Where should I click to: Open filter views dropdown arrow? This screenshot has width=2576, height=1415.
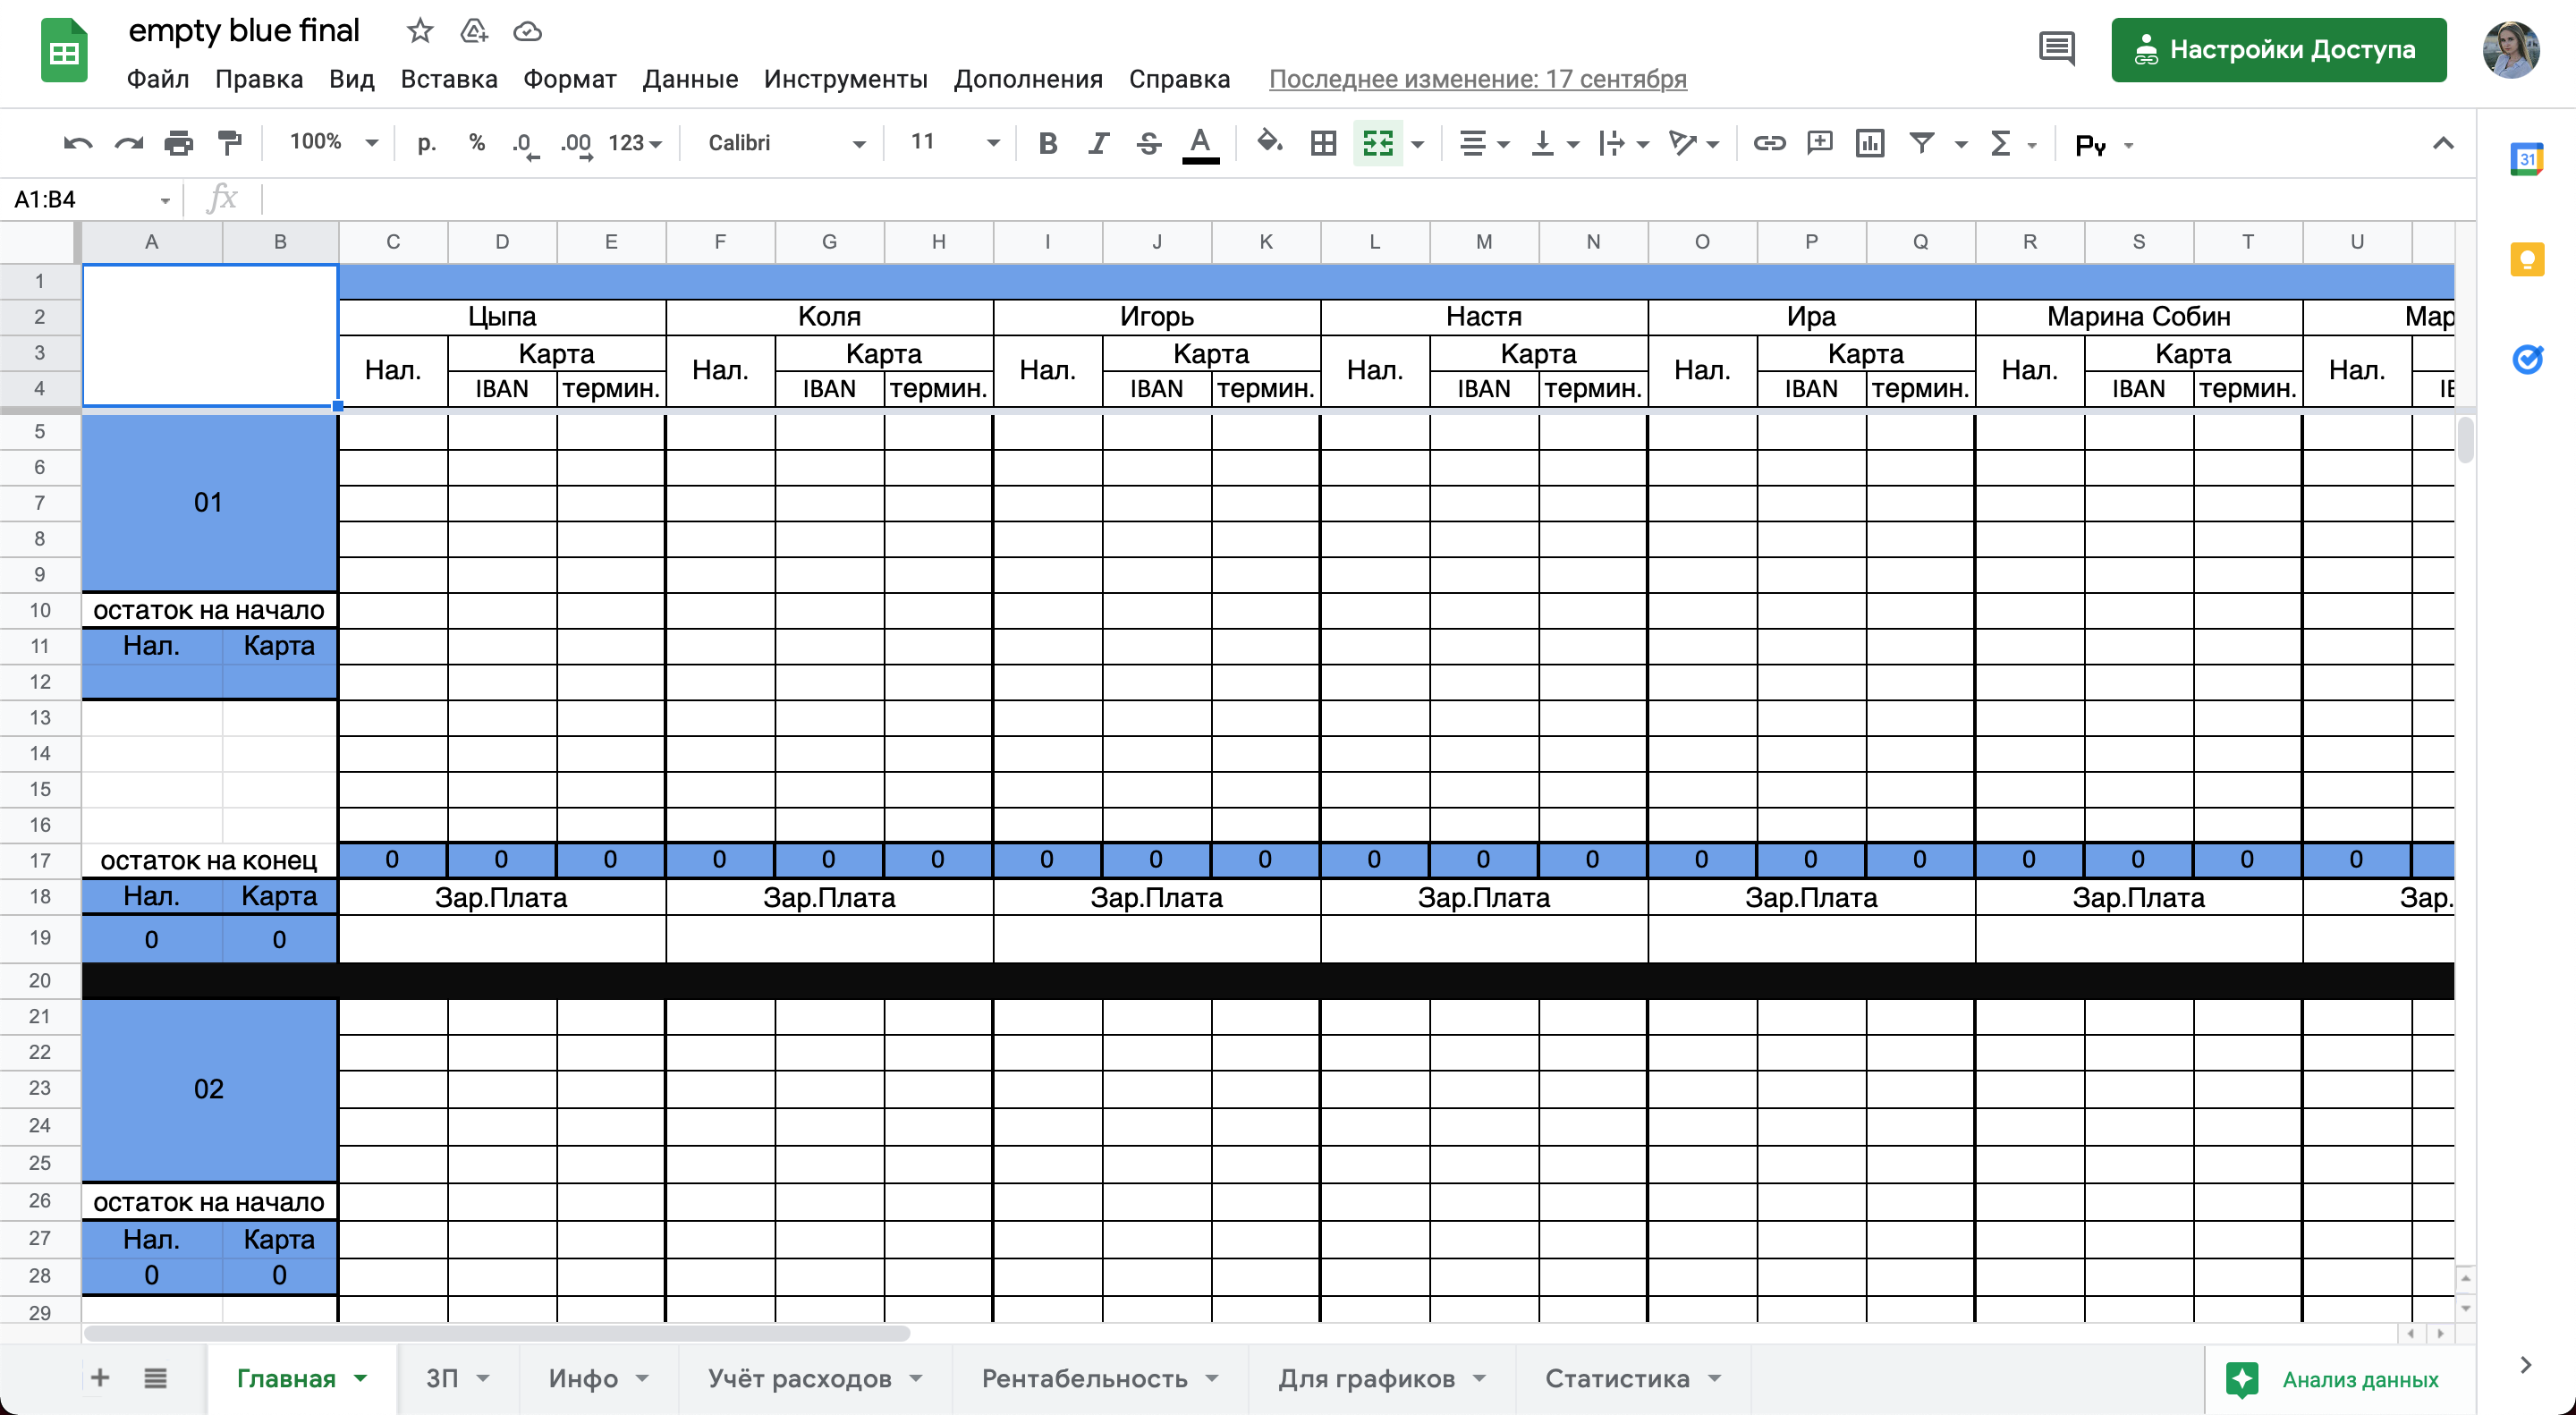[x=1960, y=145]
